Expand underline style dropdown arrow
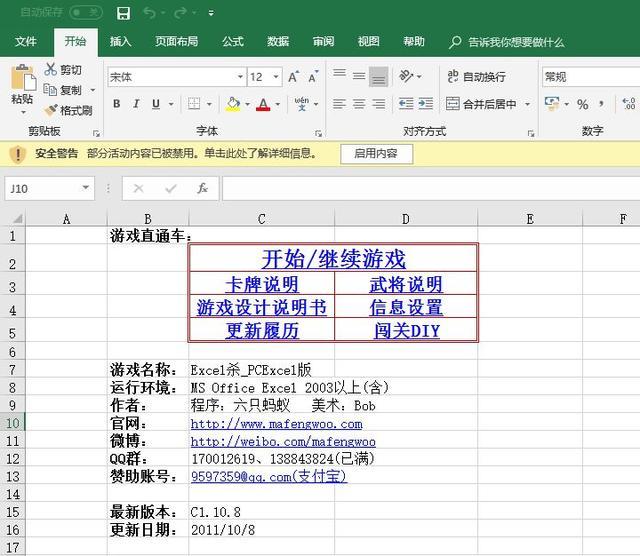The height and width of the screenshot is (556, 640). [x=171, y=104]
